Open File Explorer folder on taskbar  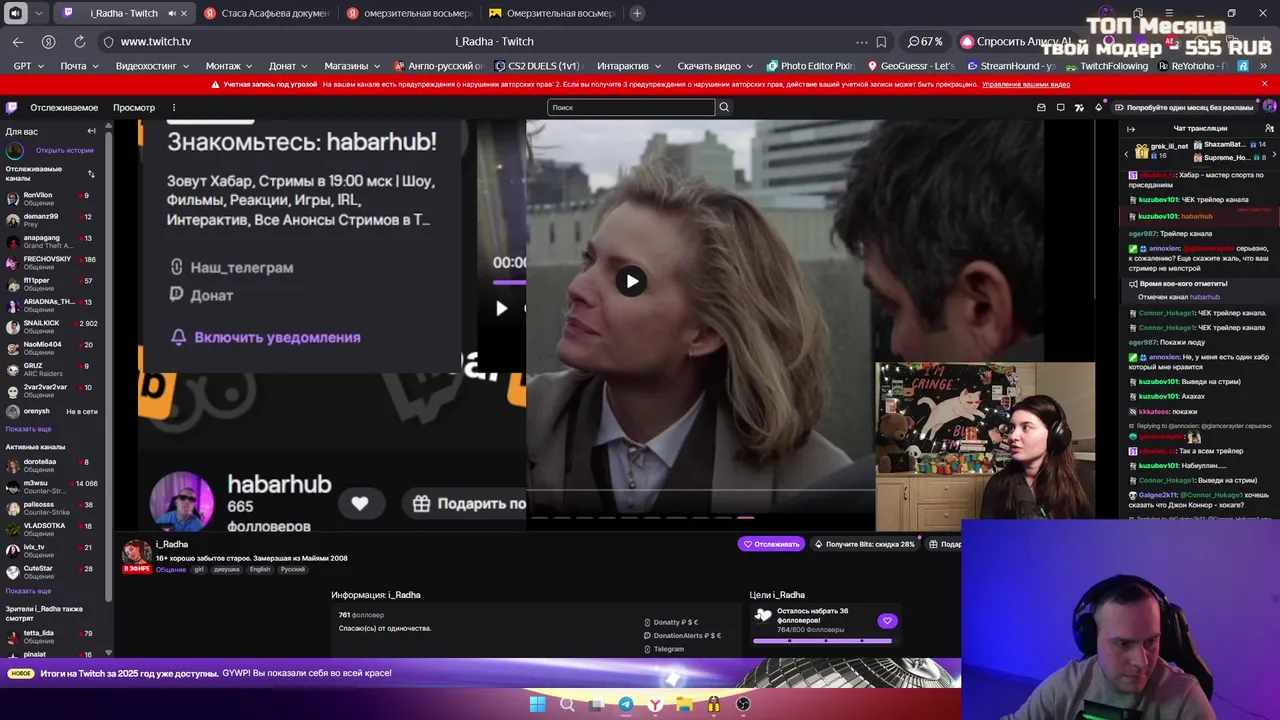684,704
